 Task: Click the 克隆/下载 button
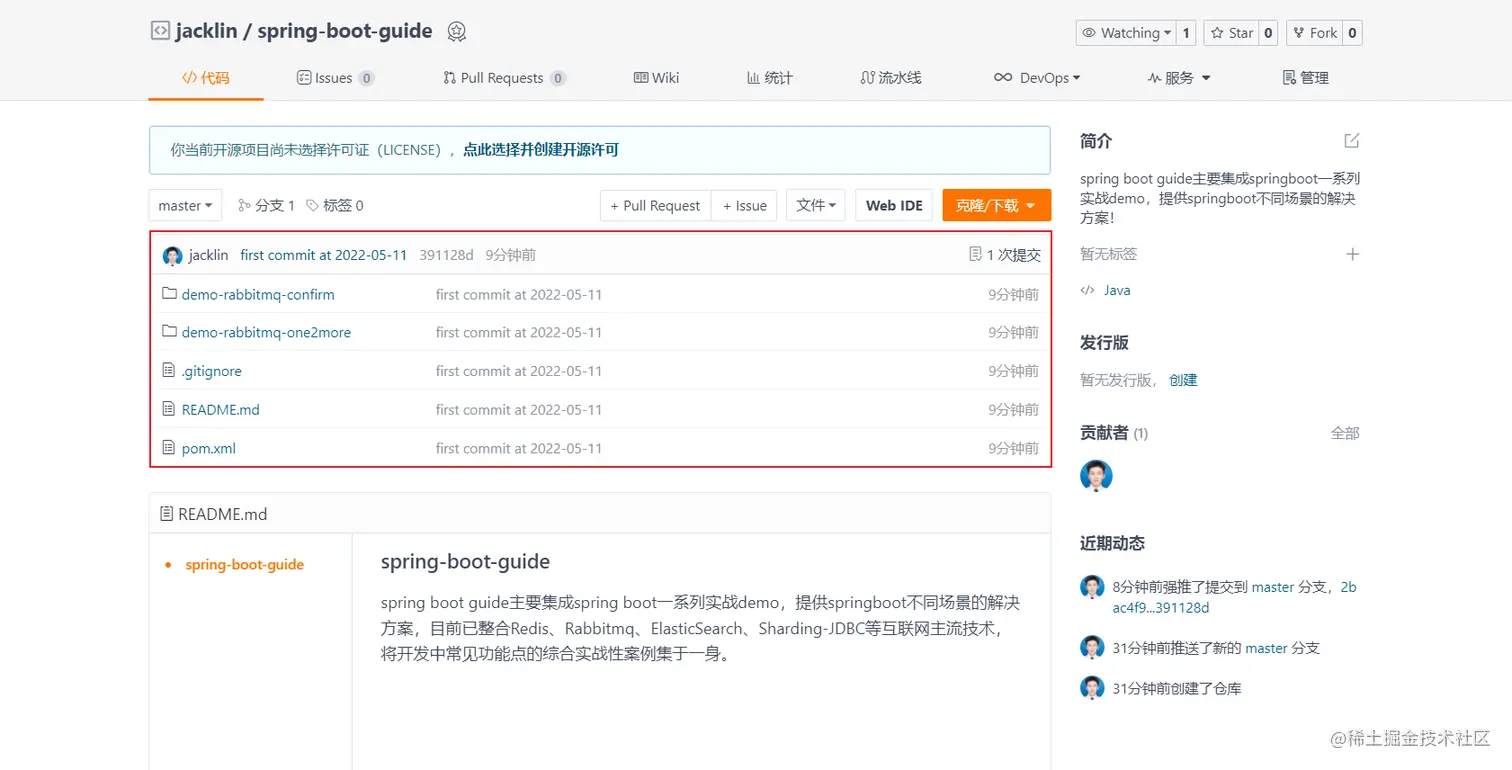coord(996,205)
